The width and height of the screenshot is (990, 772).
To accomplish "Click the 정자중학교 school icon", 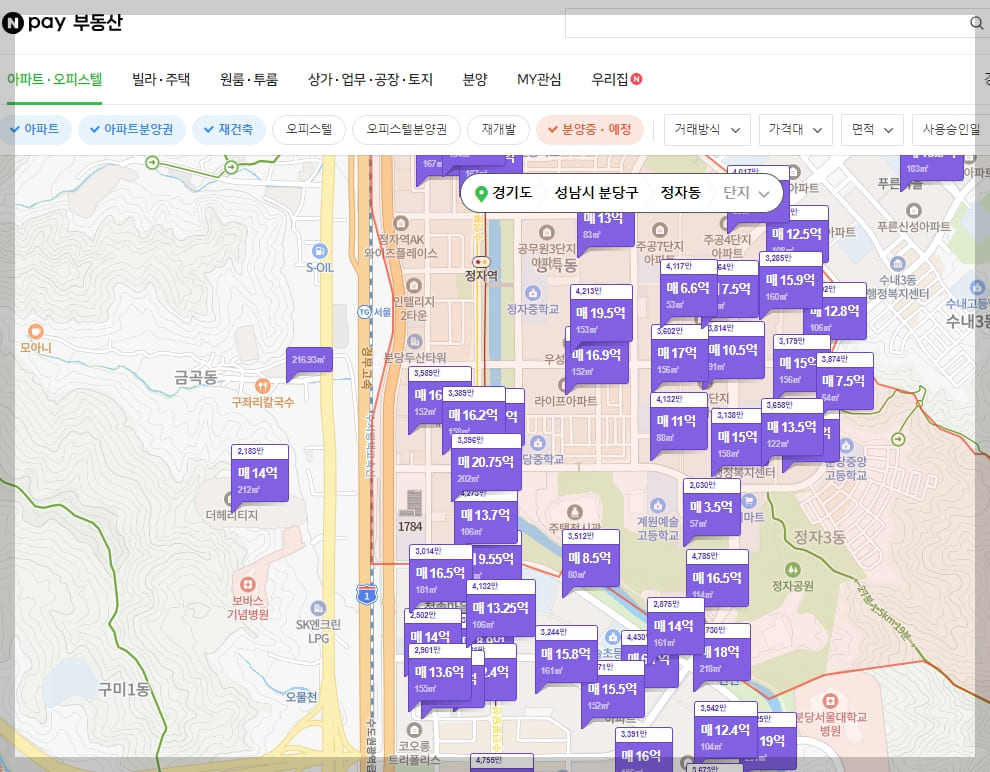I will (533, 293).
